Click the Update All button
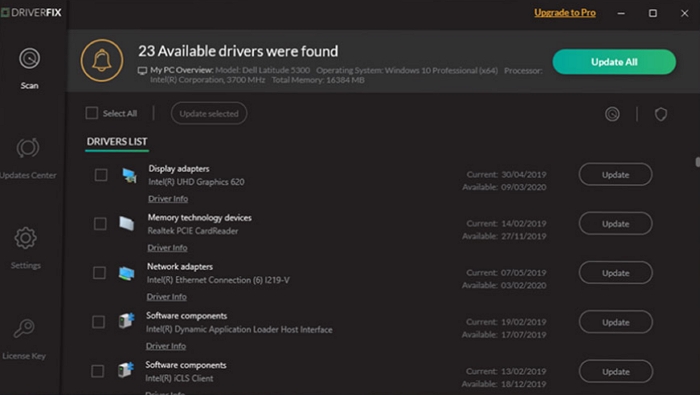Viewport: 700px width, 395px height. [614, 62]
